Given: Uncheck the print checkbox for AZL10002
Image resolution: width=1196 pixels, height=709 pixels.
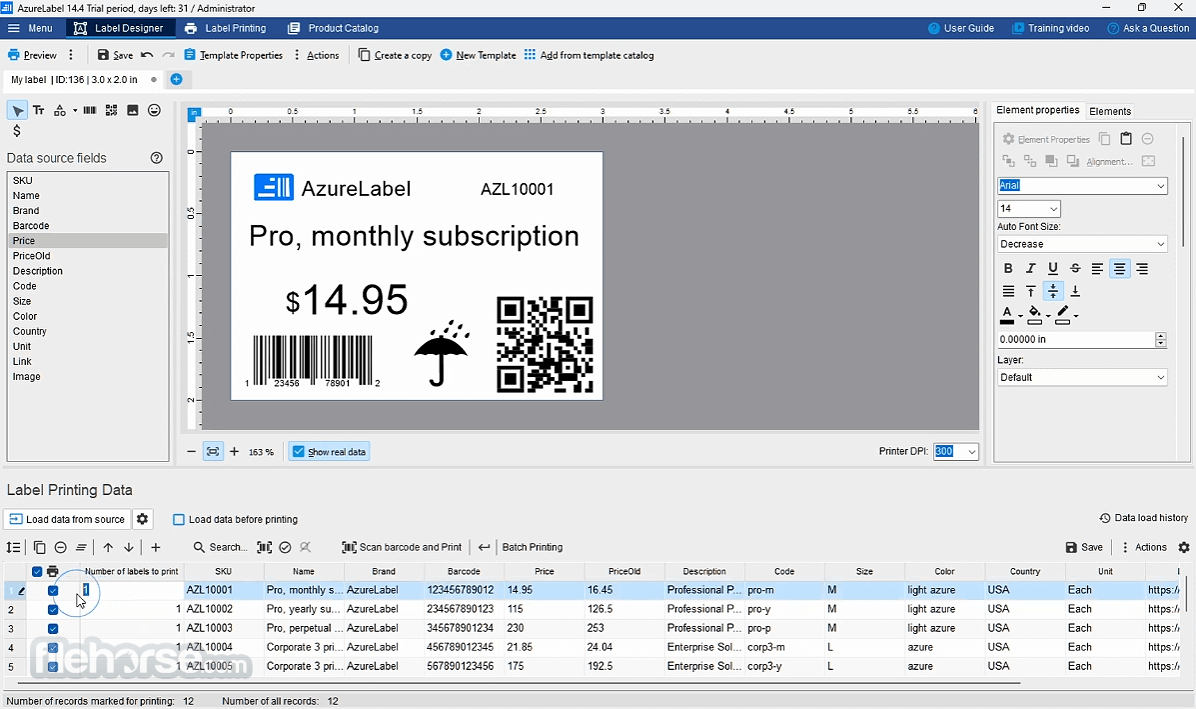Looking at the screenshot, I should point(53,609).
